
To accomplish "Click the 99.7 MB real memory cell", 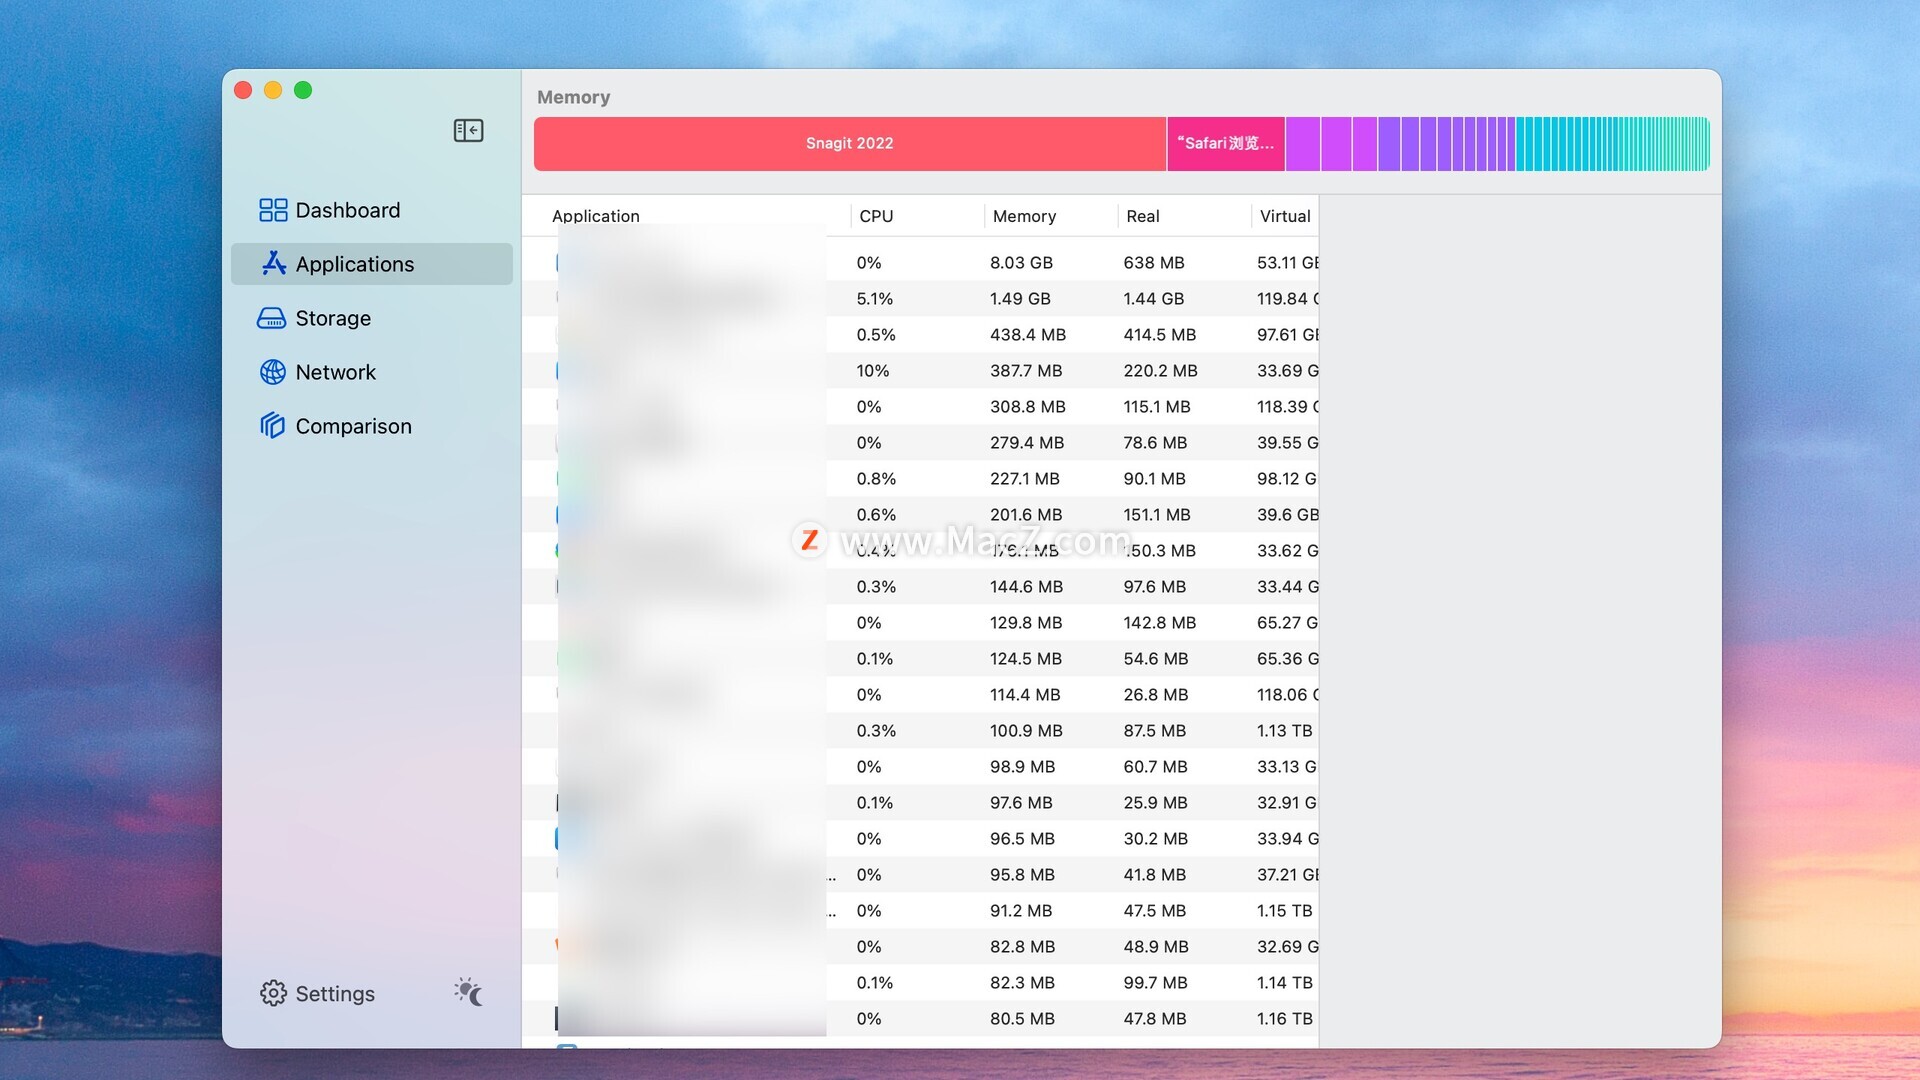I will pos(1155,983).
